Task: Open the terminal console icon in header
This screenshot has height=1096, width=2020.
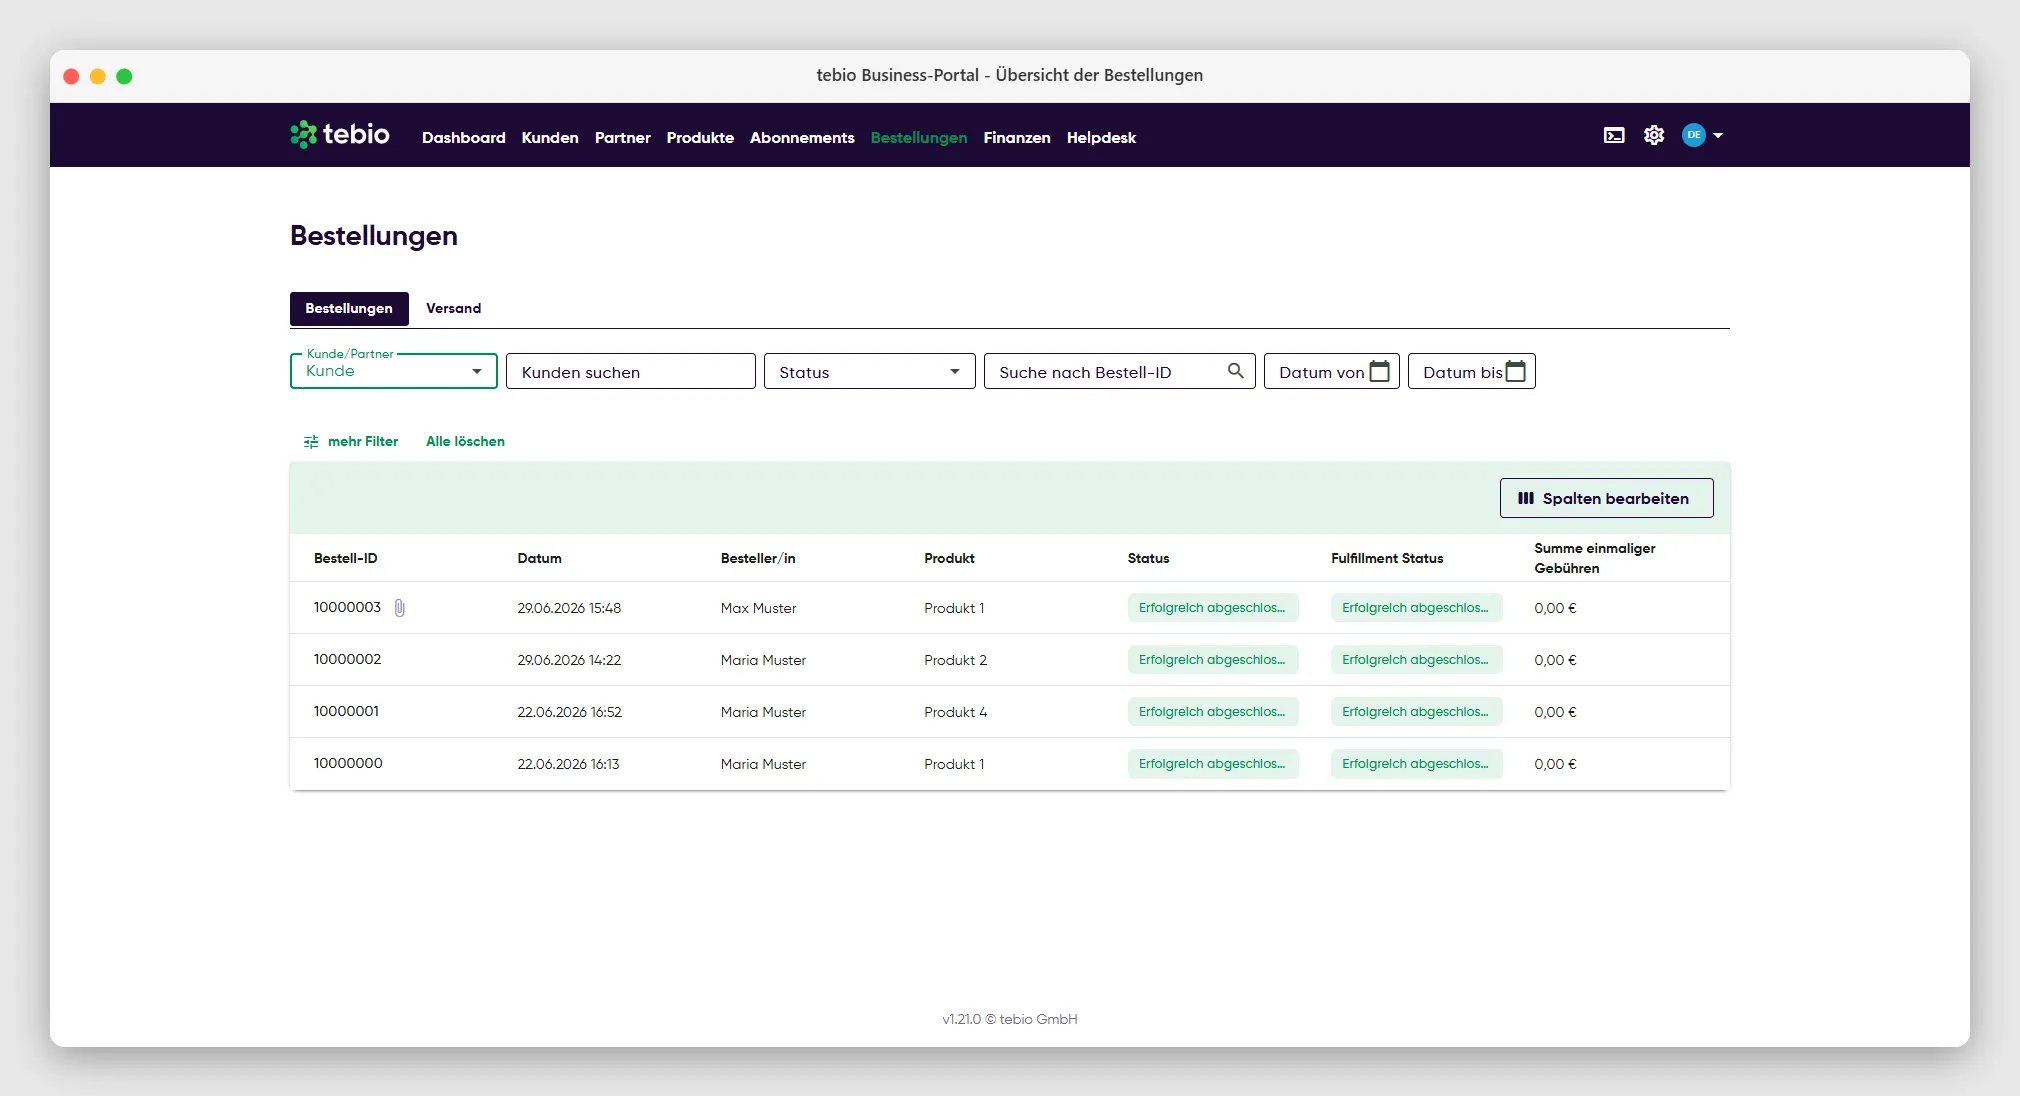Action: [x=1614, y=135]
